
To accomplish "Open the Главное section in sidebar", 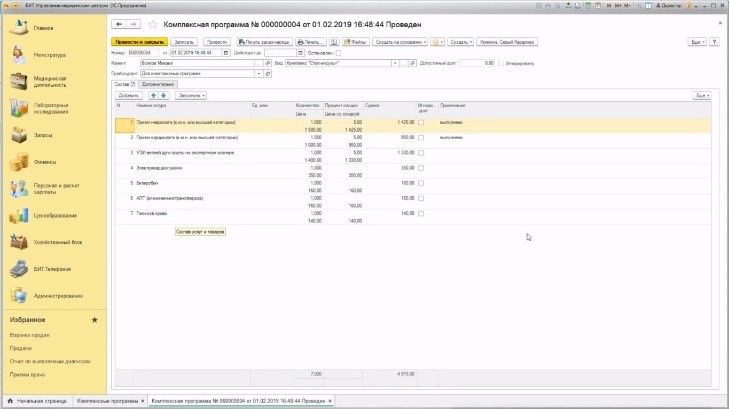I will point(30,28).
